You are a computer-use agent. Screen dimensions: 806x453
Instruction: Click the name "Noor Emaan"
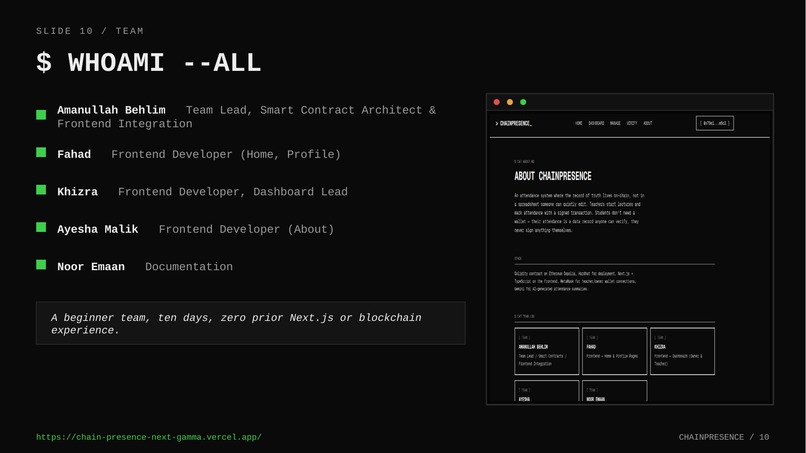91,267
